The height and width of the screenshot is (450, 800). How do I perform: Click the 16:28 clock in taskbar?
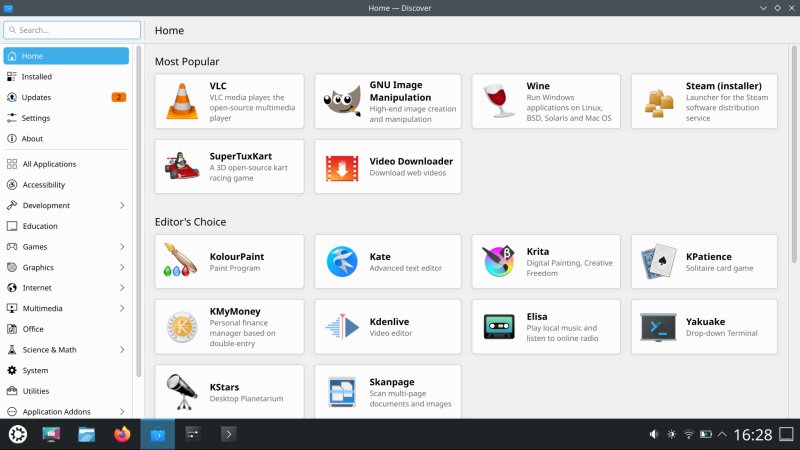tap(753, 435)
